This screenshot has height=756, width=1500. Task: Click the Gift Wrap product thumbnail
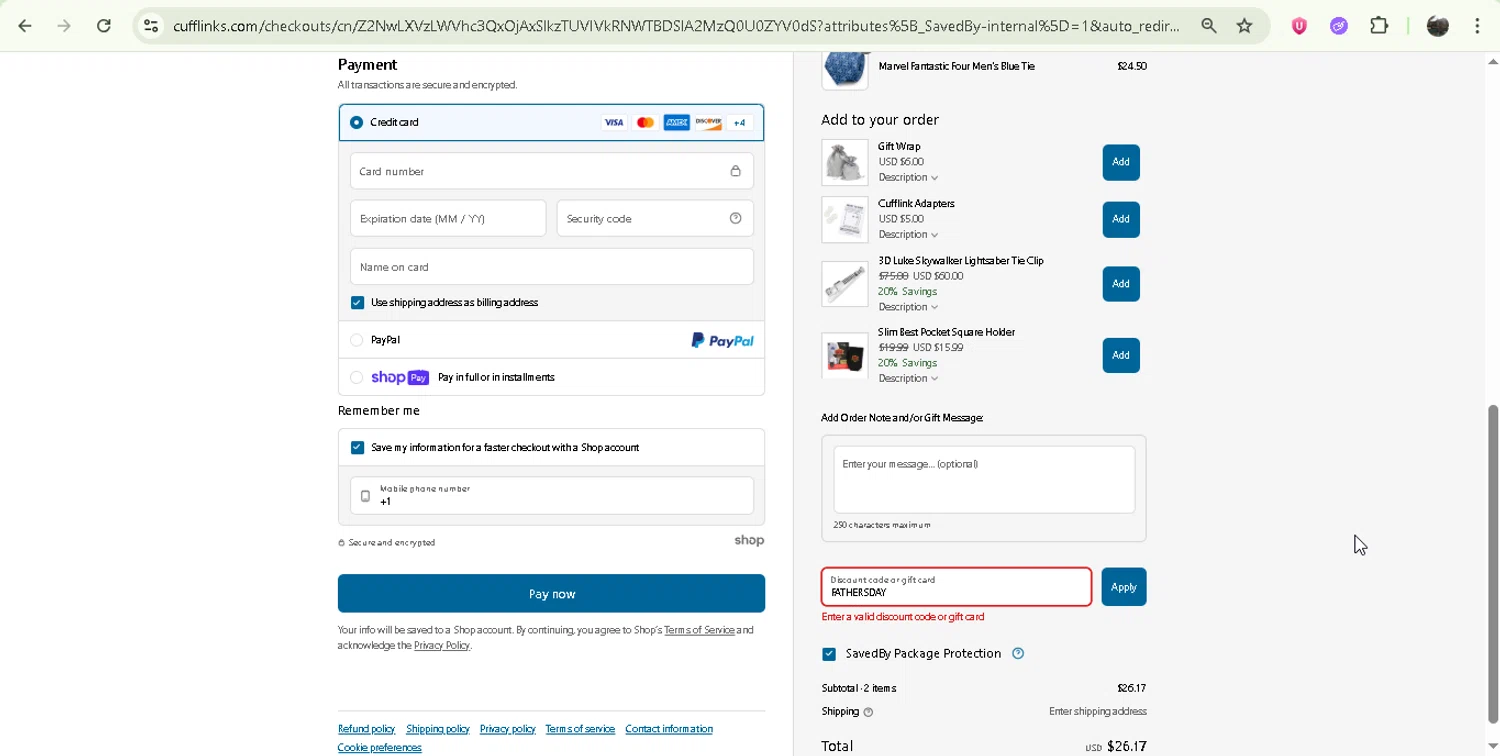(845, 162)
